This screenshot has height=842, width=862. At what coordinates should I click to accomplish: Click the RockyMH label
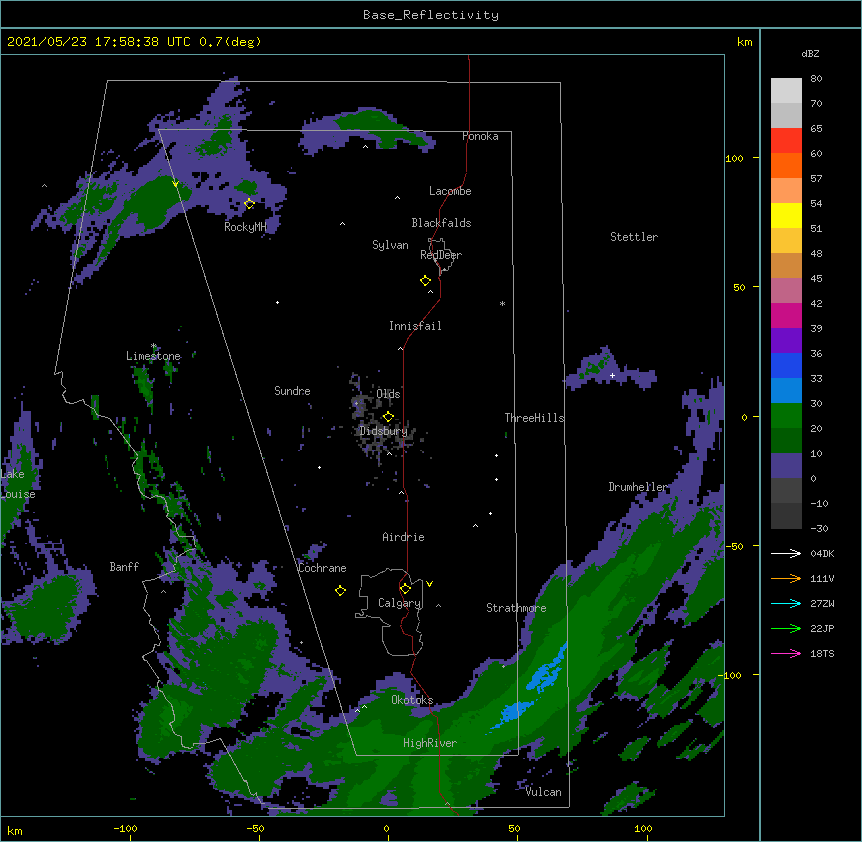click(x=245, y=227)
